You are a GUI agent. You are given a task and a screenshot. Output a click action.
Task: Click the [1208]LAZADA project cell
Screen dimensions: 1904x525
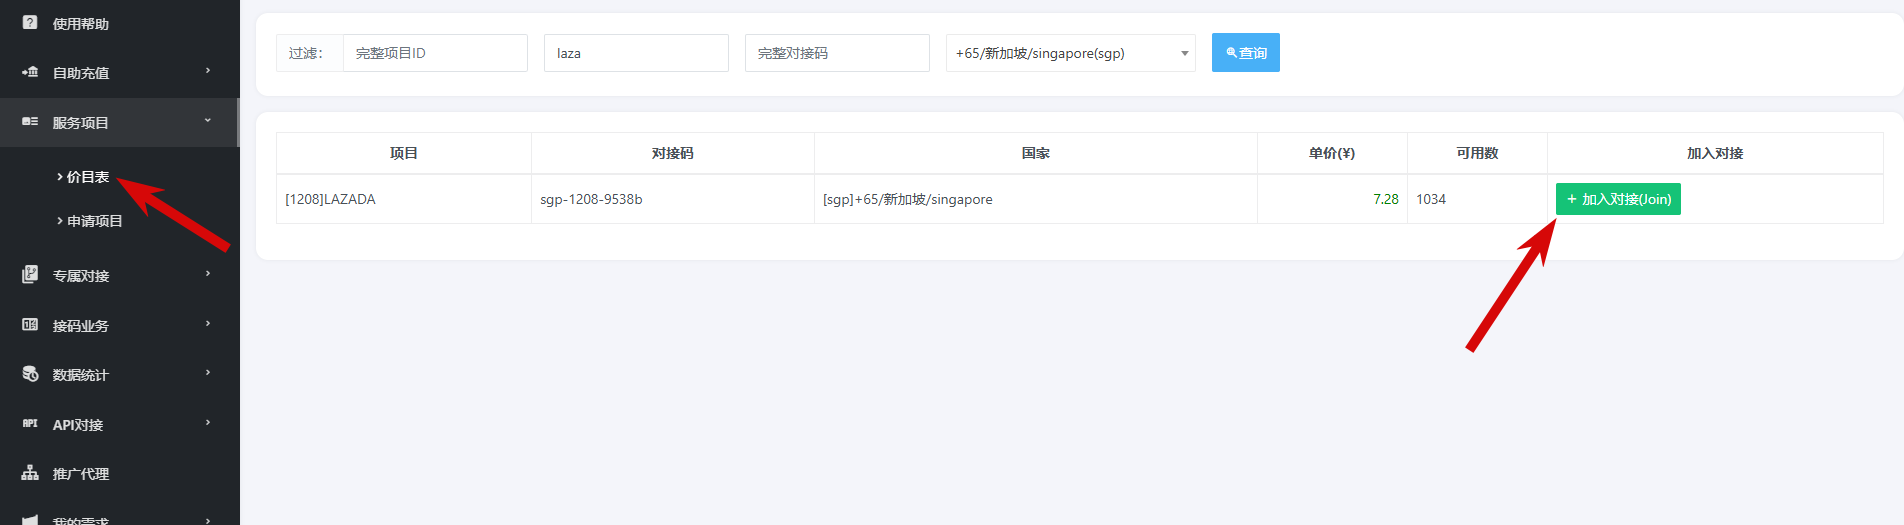[x=404, y=199]
